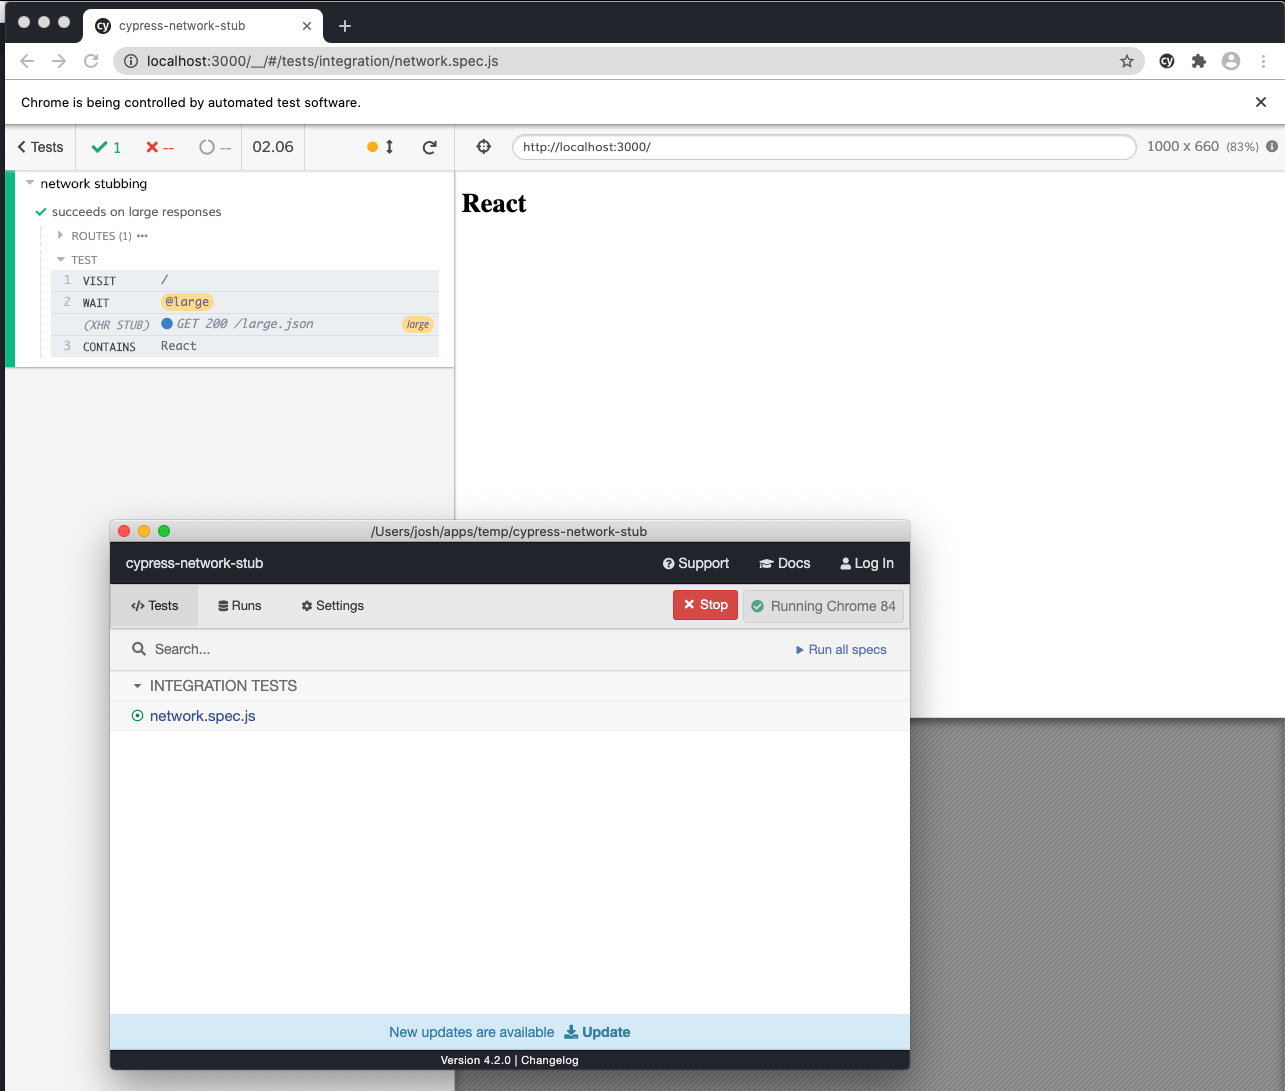Reload the page in Chrome's toolbar
Image resolution: width=1285 pixels, height=1091 pixels.
click(x=91, y=61)
